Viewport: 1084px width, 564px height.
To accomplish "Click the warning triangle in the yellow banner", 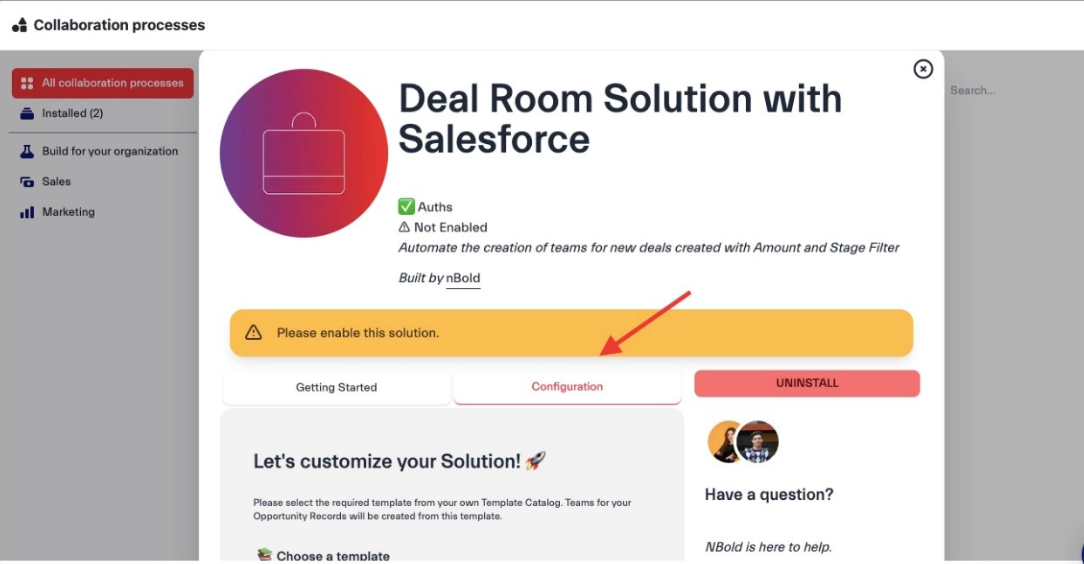I will (253, 333).
